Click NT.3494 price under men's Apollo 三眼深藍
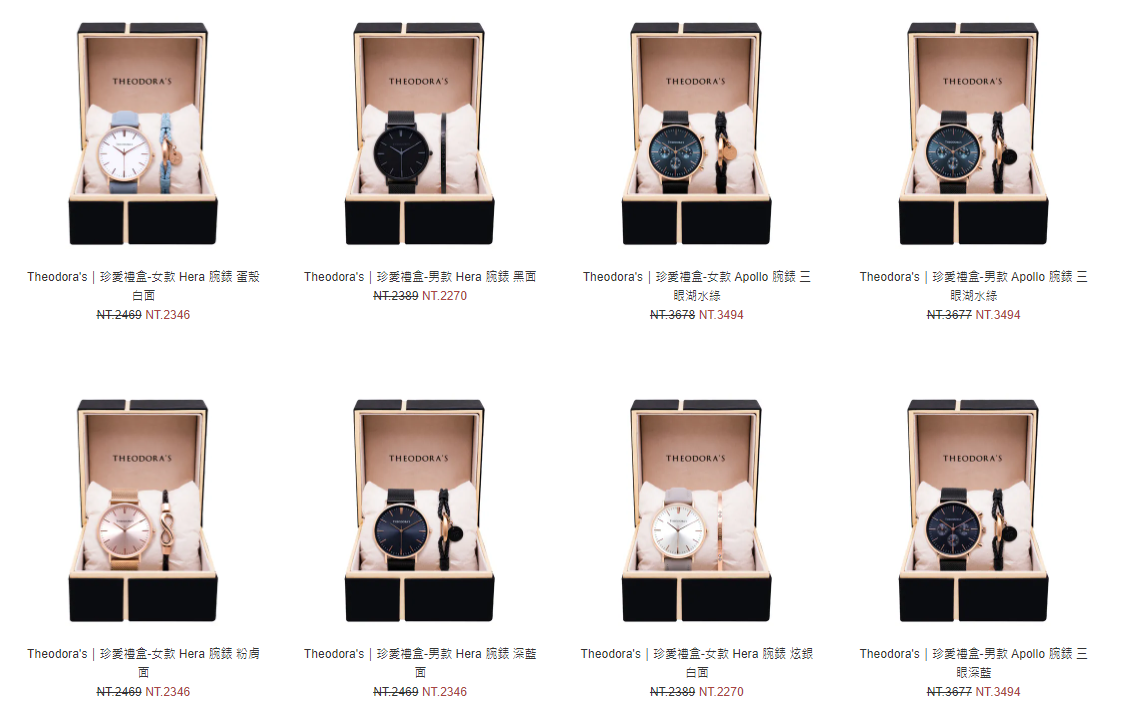This screenshot has height=721, width=1129. [998, 691]
